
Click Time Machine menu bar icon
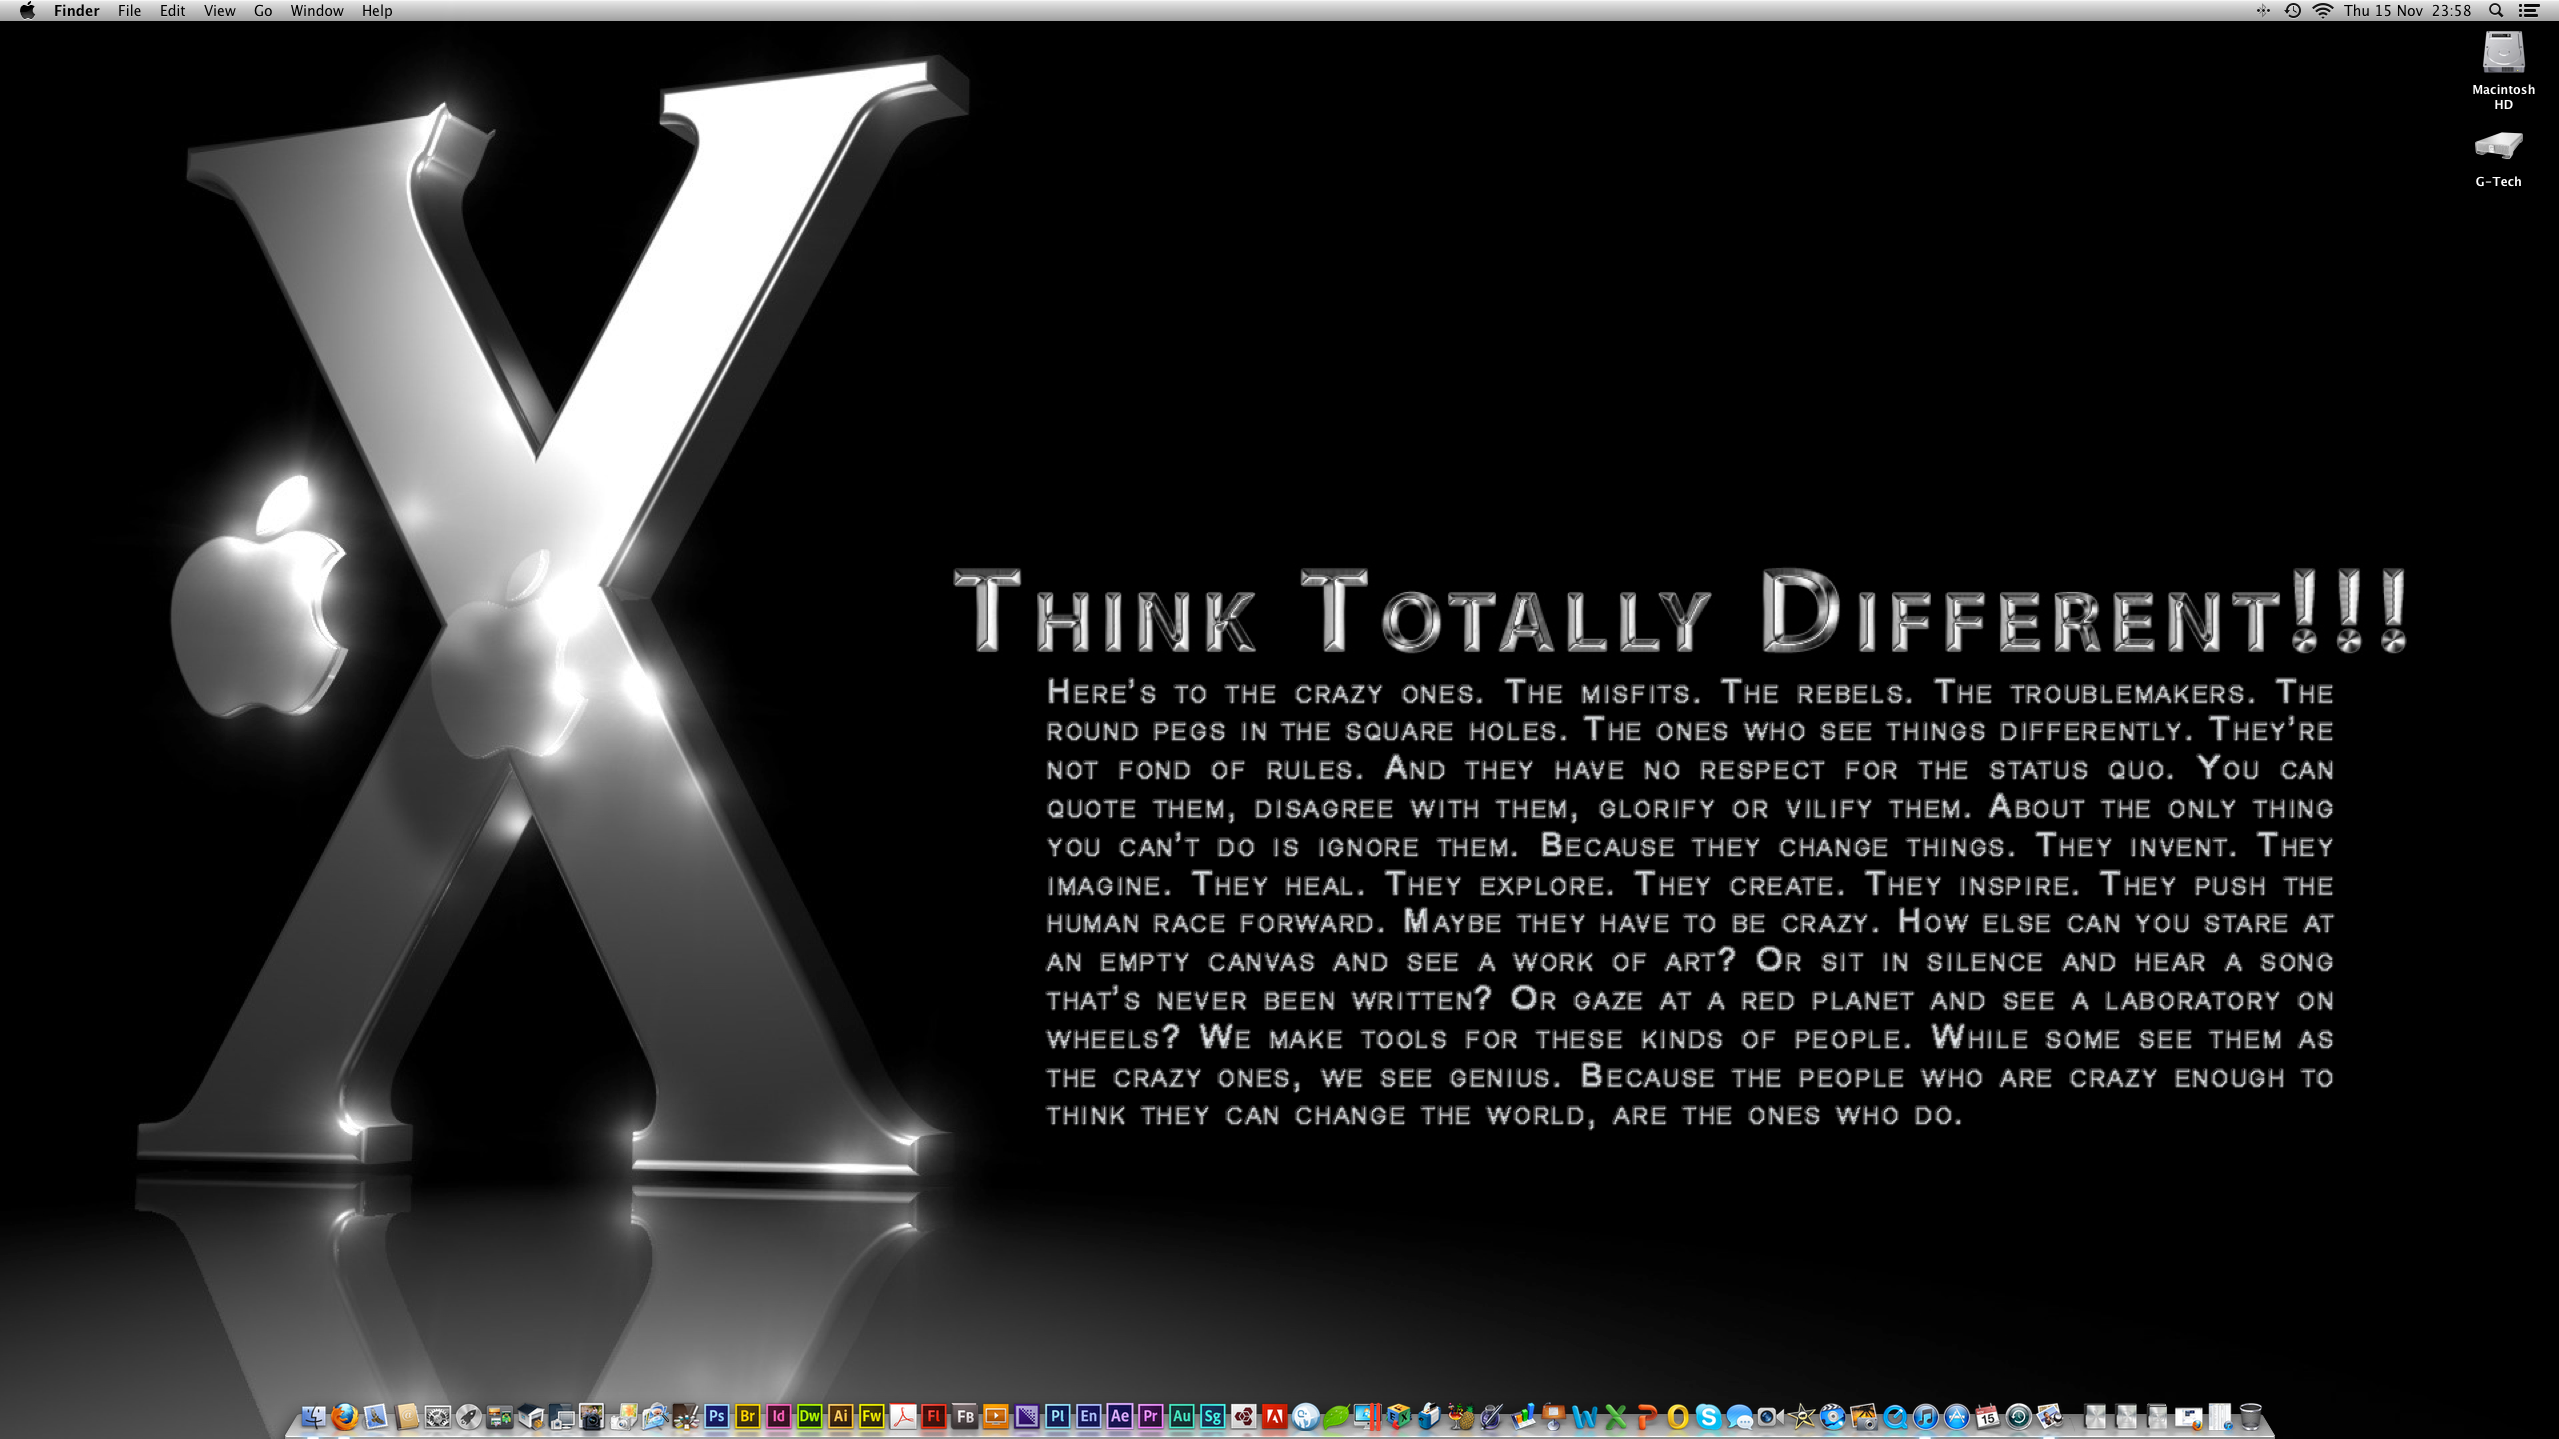coord(2293,10)
